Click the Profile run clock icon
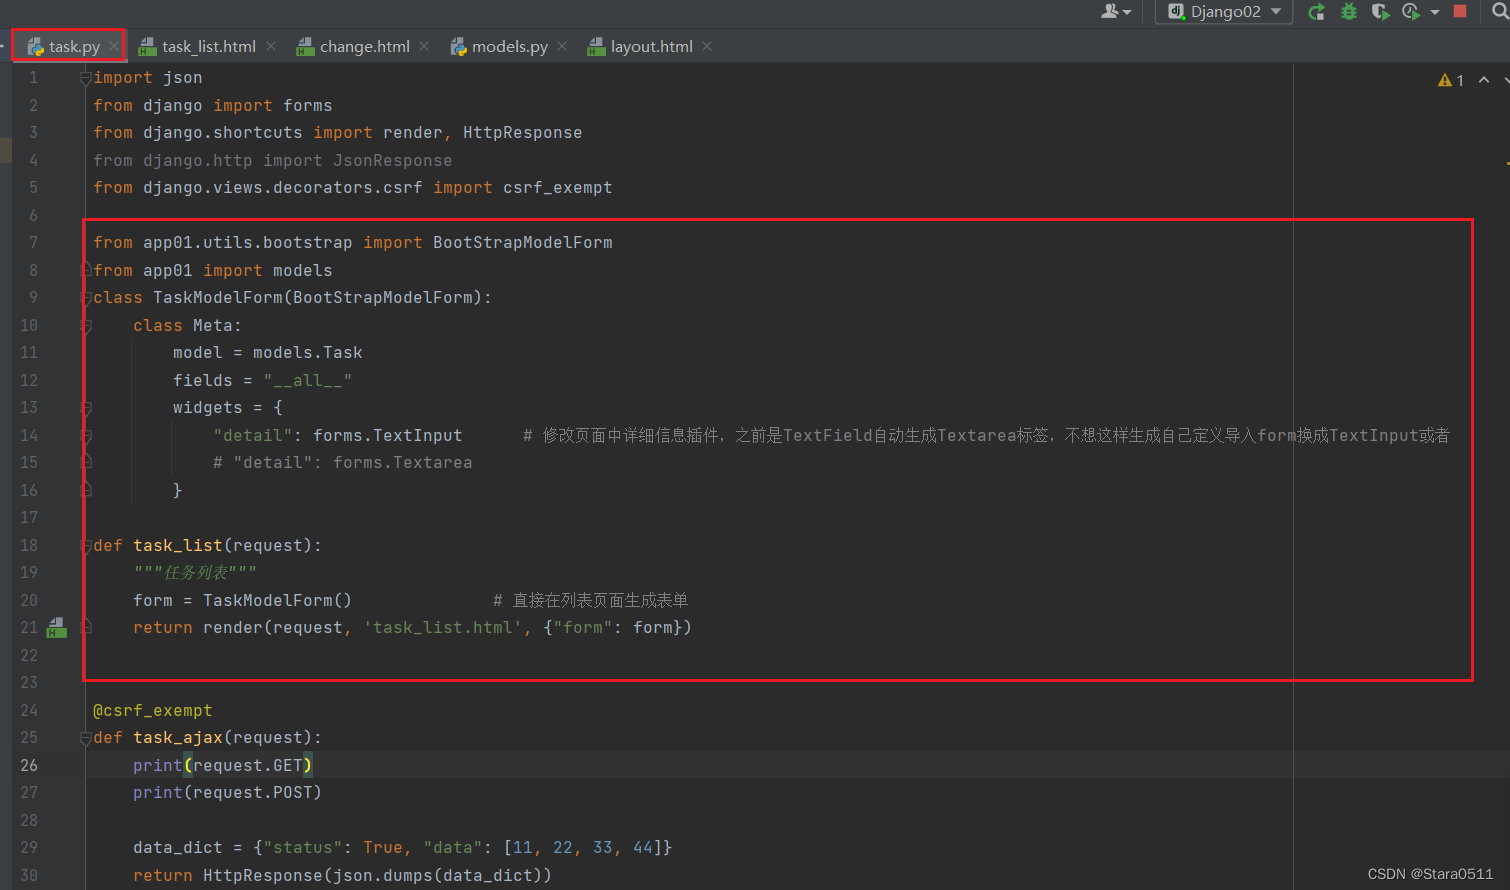1510x890 pixels. (1411, 12)
